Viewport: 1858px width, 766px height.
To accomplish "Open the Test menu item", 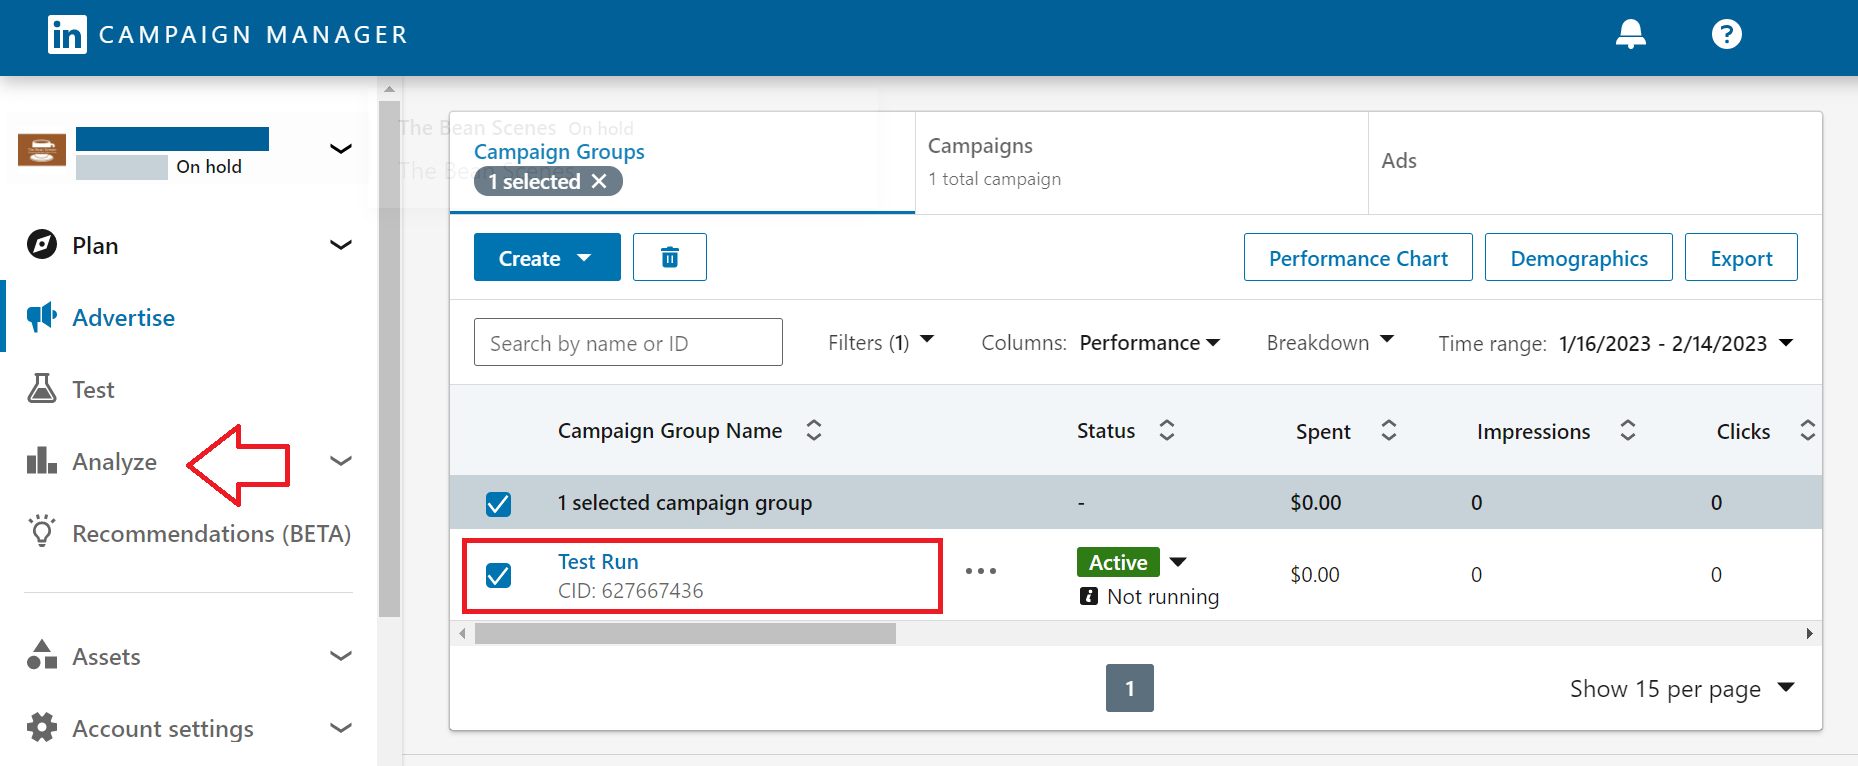I will tap(93, 390).
